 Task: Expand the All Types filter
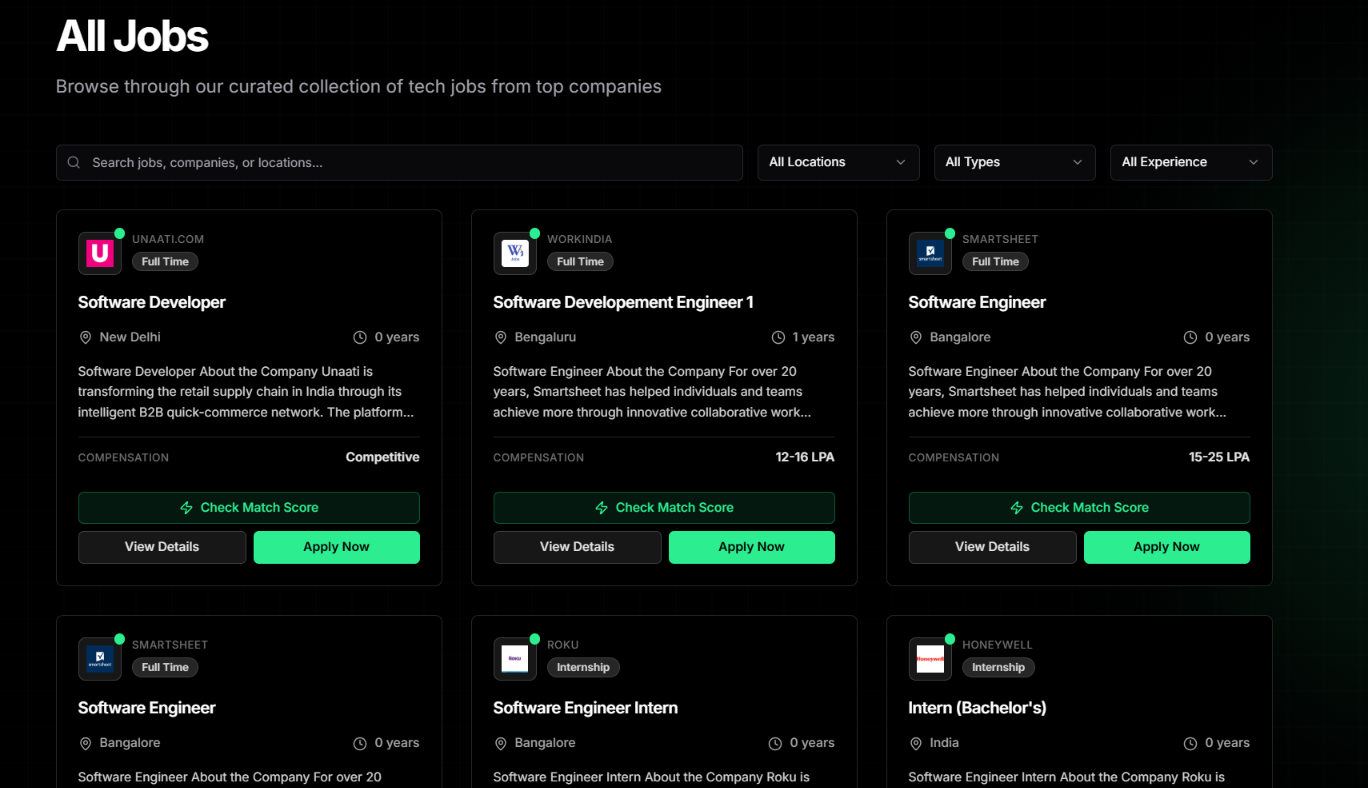tap(1014, 163)
